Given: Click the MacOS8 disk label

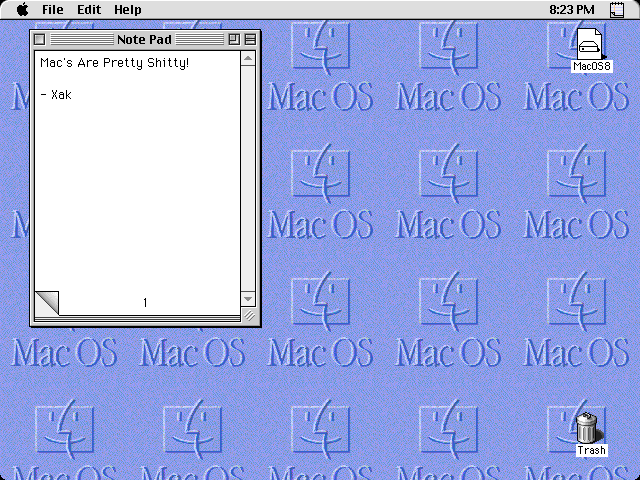Looking at the screenshot, I should tap(591, 66).
